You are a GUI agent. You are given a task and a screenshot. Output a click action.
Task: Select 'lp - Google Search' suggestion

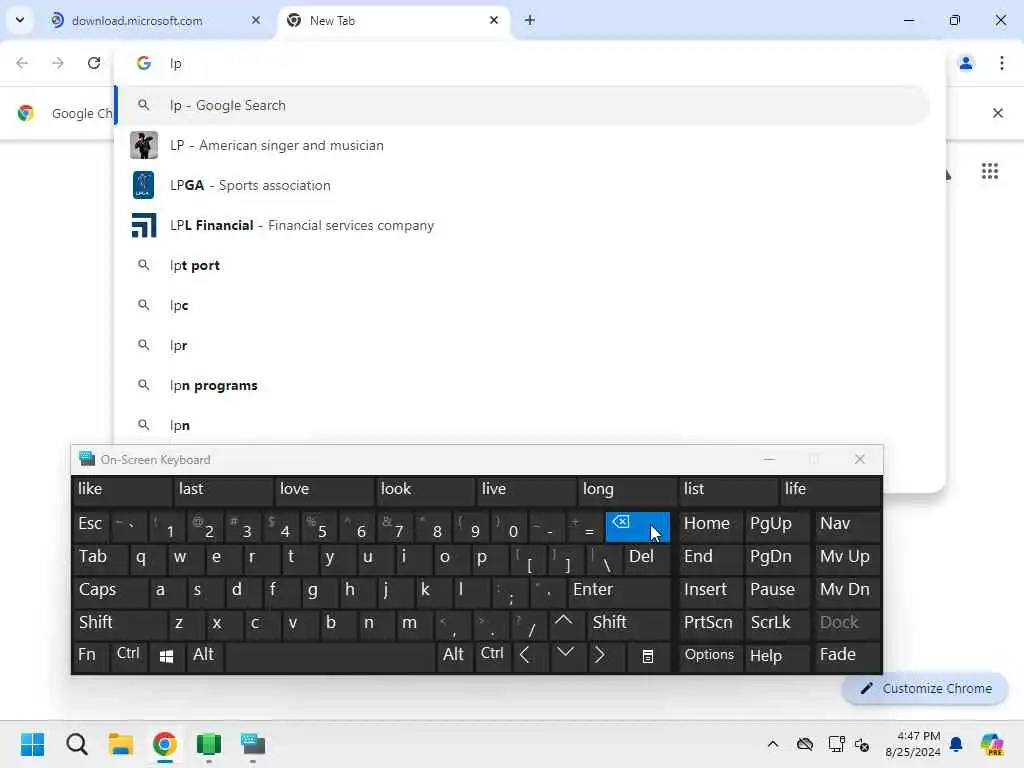[x=522, y=105]
